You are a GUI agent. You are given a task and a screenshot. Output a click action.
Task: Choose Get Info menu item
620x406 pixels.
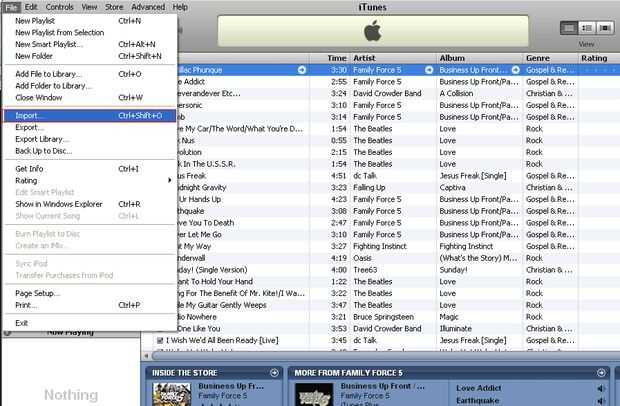point(89,169)
